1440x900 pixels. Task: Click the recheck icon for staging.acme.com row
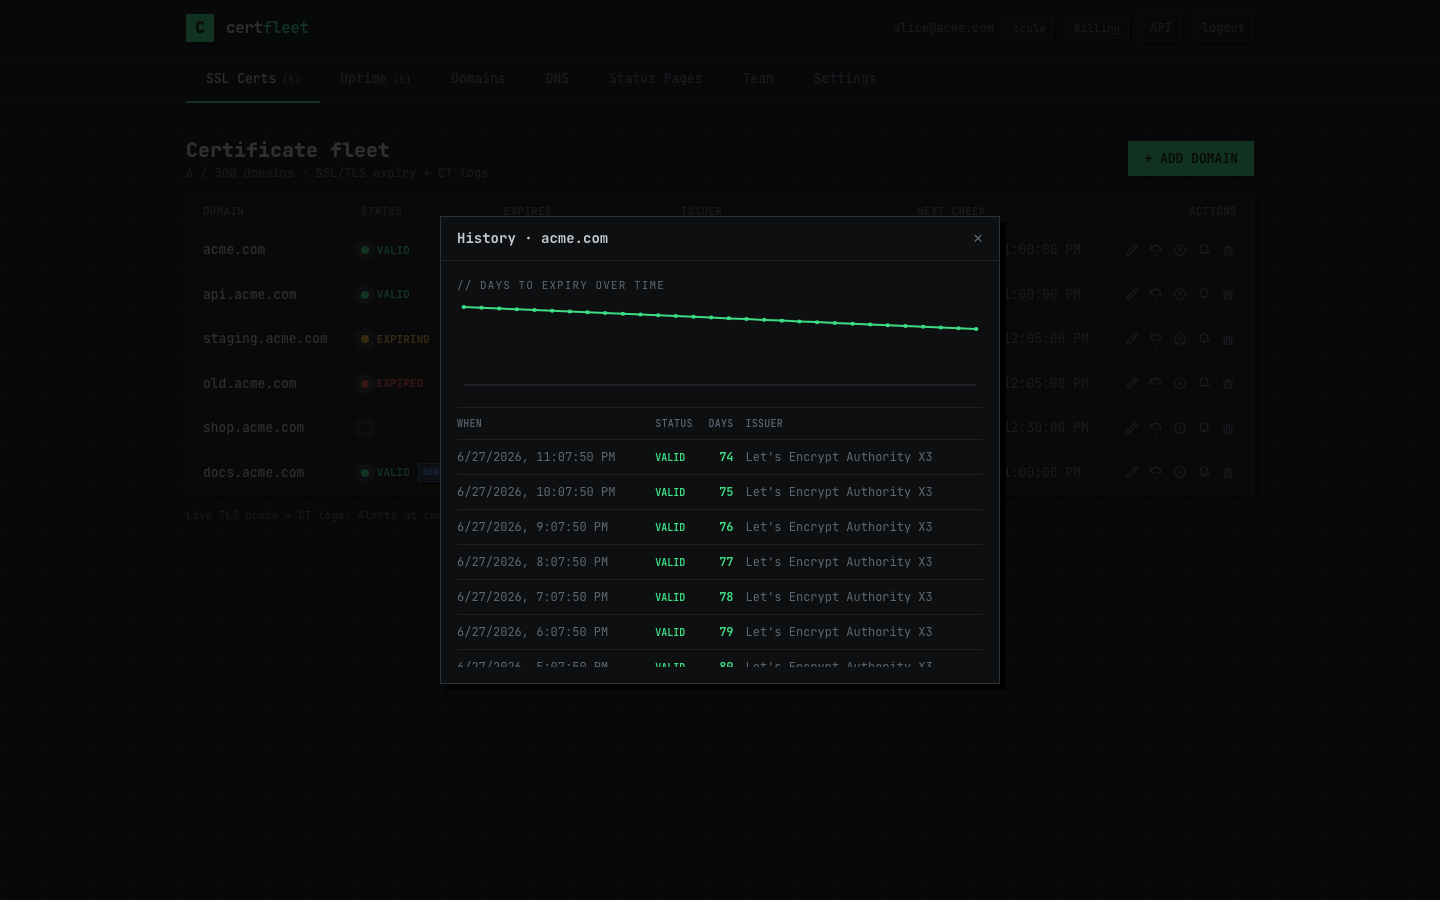tap(1156, 339)
